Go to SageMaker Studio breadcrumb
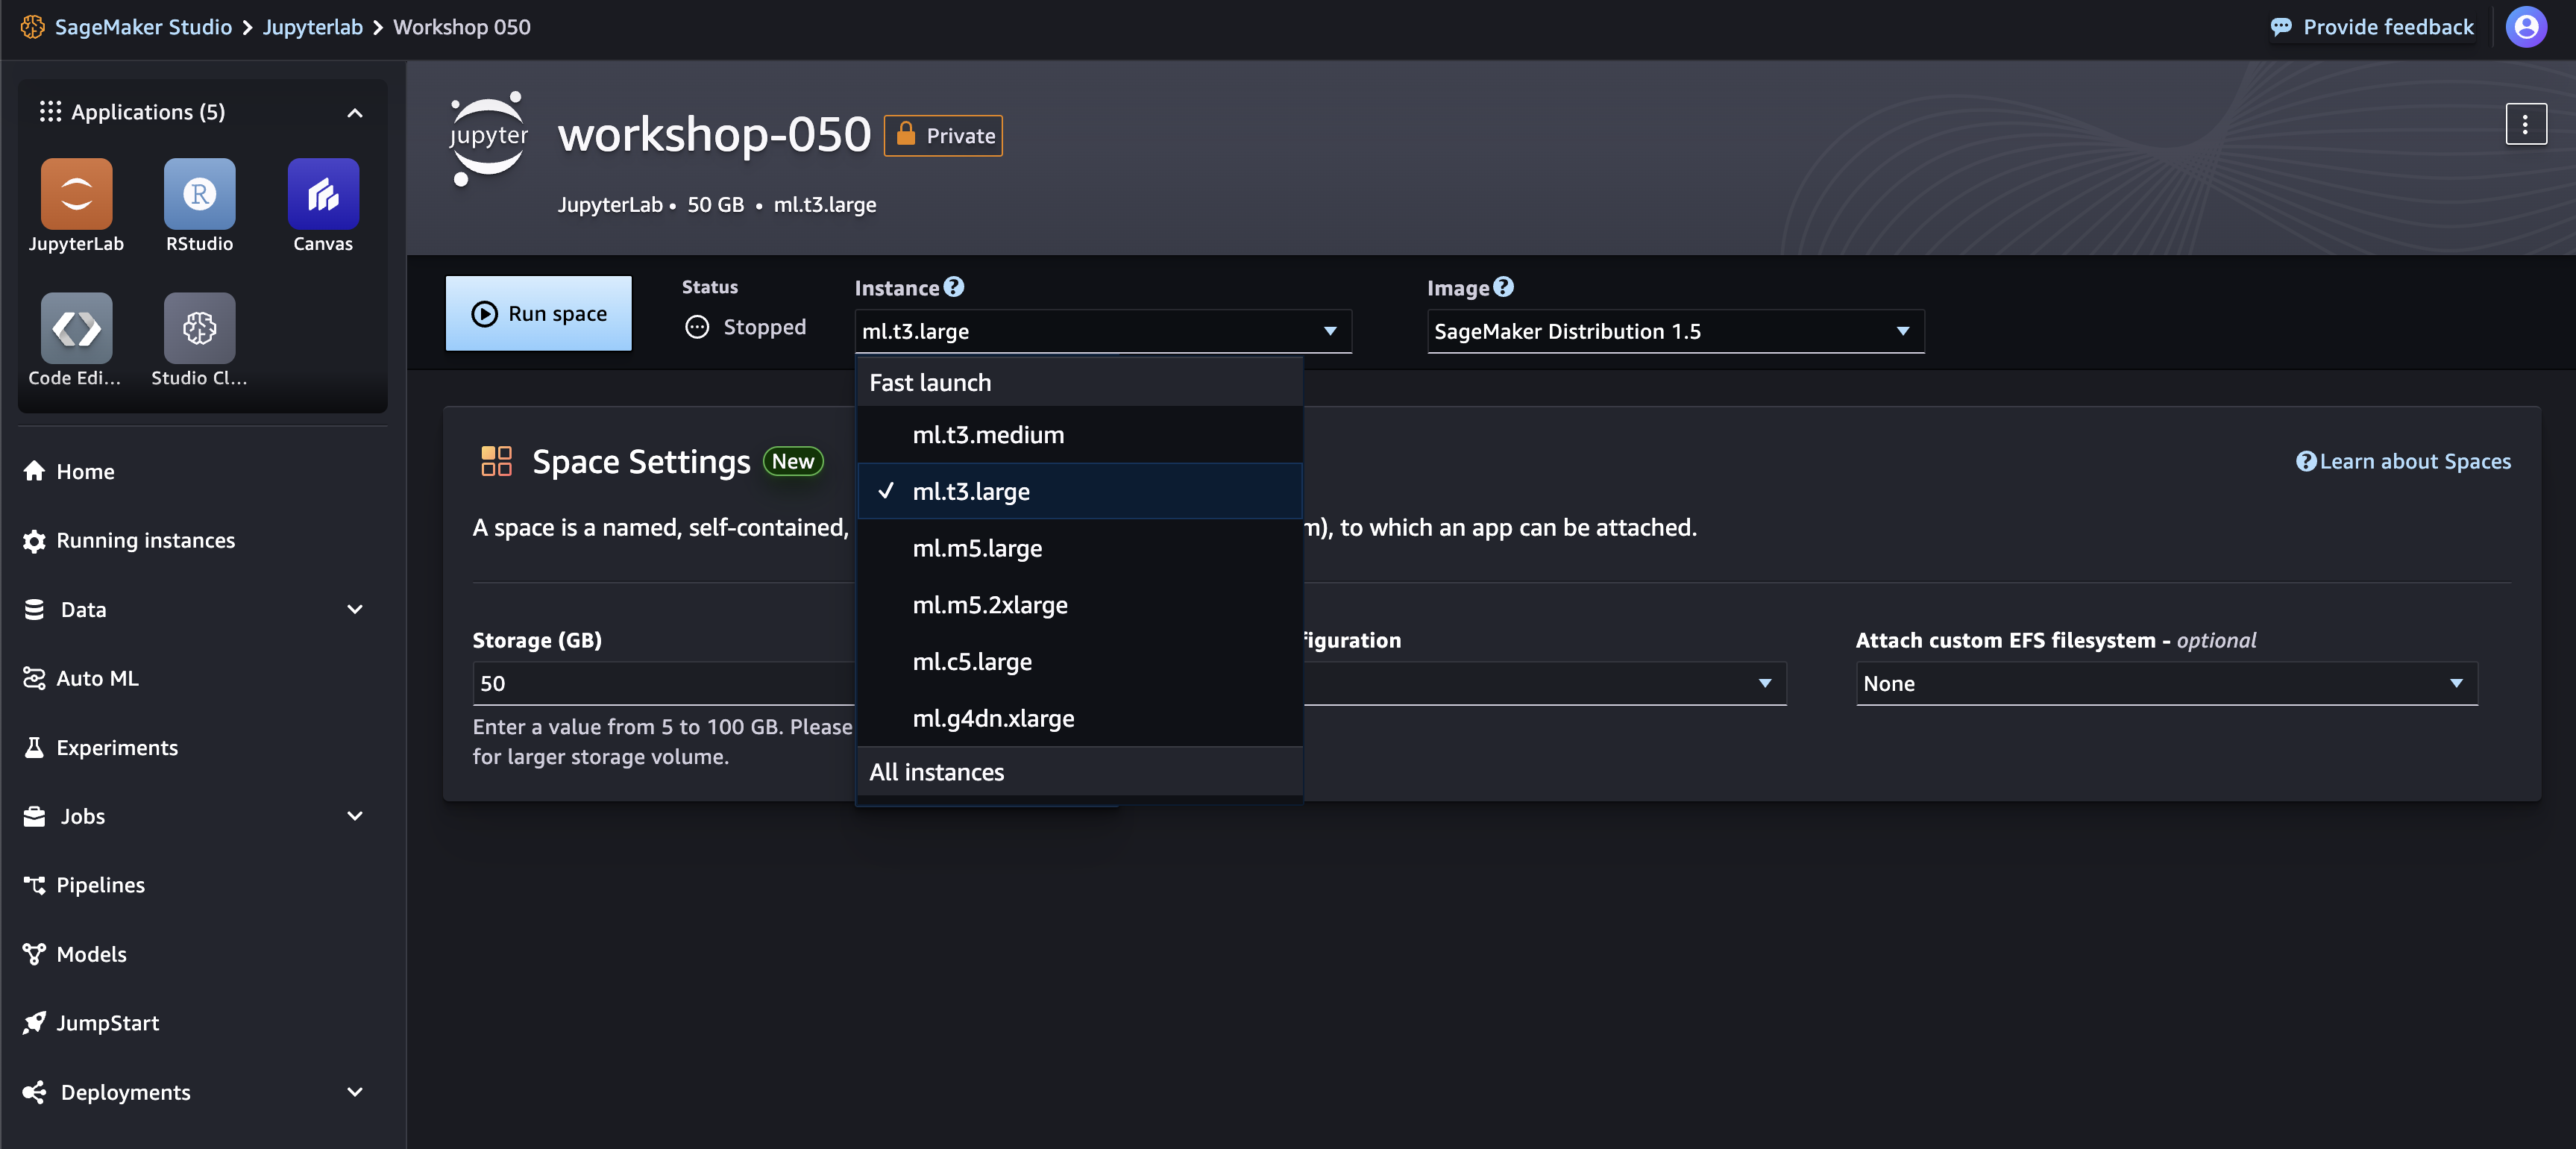 pos(143,27)
